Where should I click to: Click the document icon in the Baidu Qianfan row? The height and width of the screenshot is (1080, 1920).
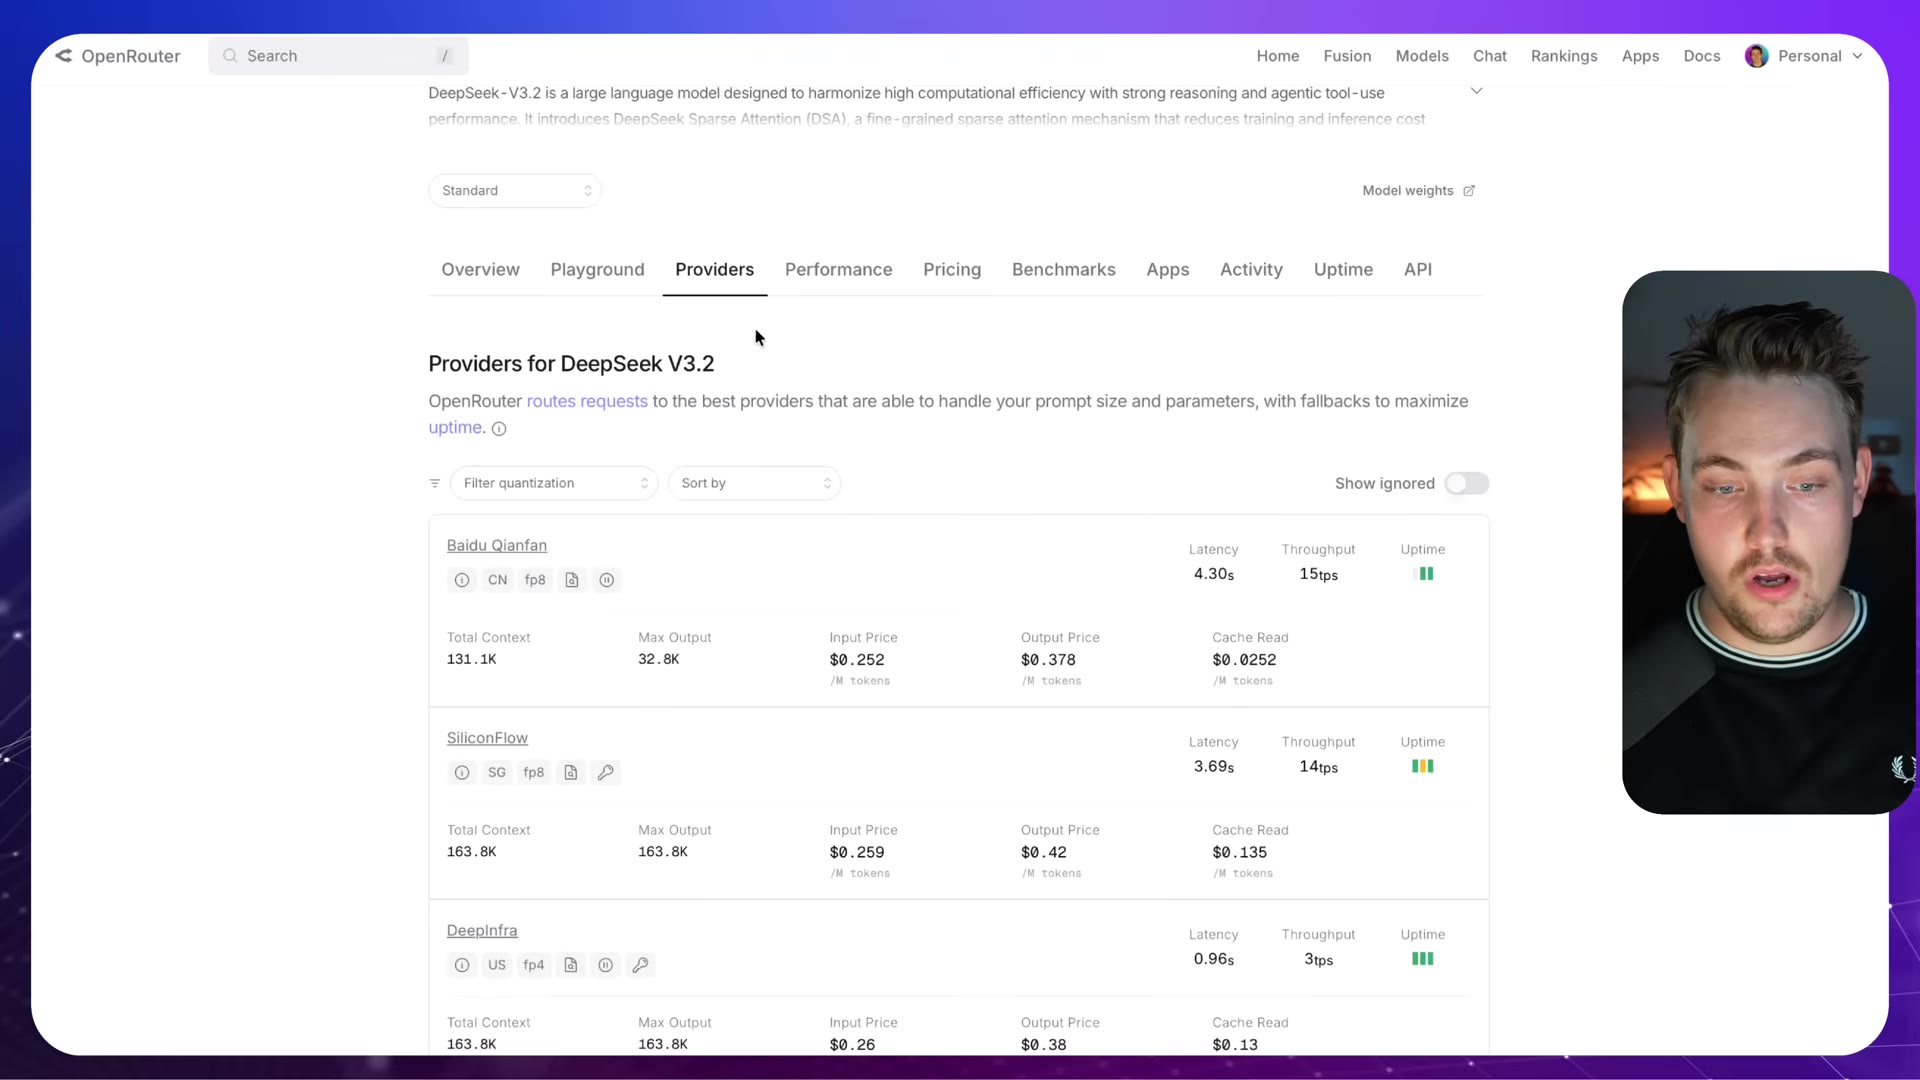[572, 580]
